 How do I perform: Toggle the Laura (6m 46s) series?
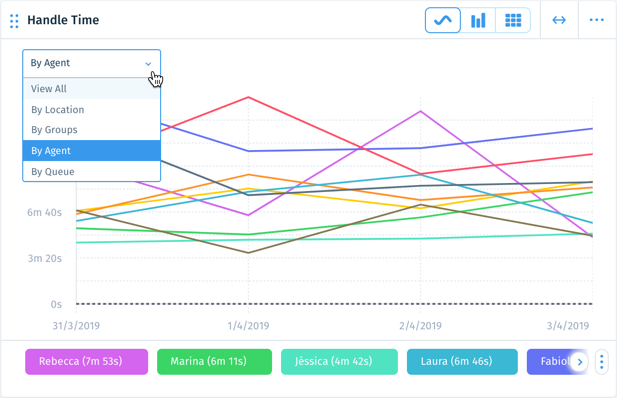pos(462,361)
